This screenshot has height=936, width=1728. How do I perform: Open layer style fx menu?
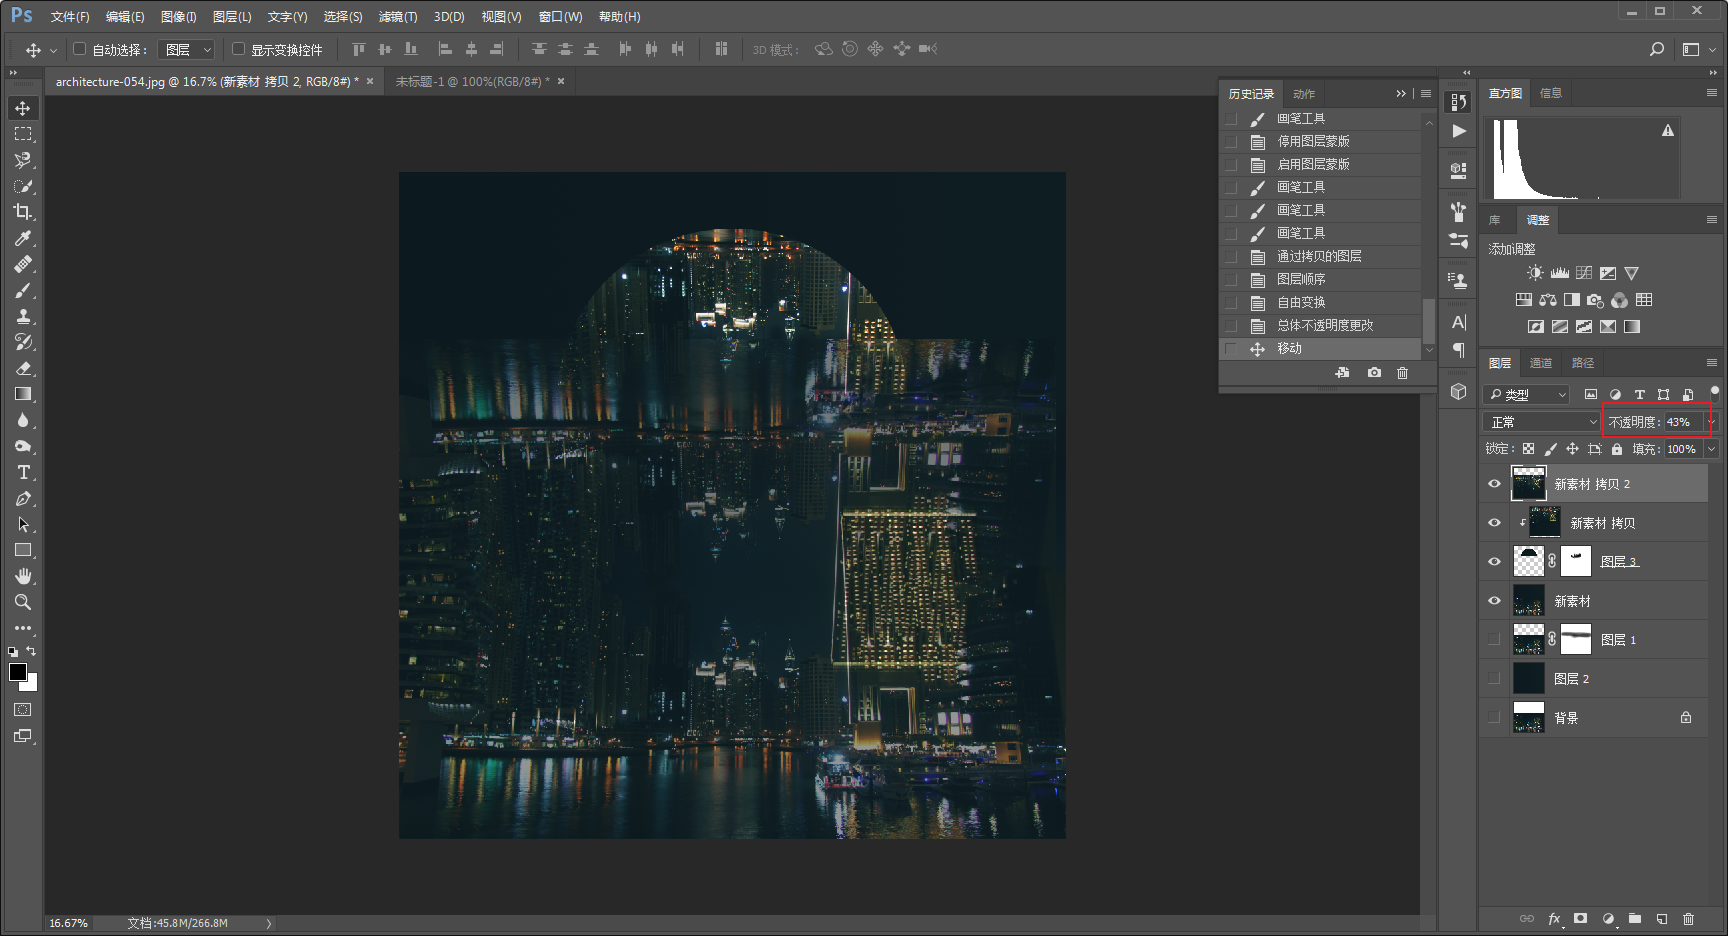(1554, 918)
